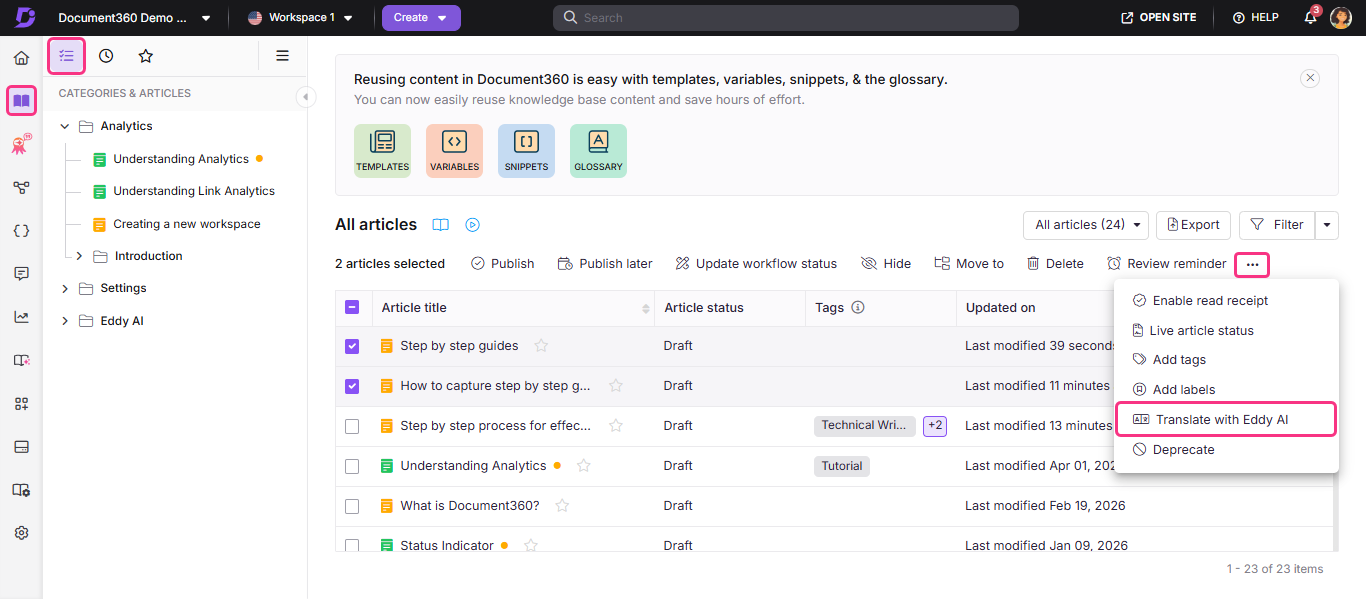Click the Search field at the top
Viewport: 1366px width, 599px height.
(x=784, y=17)
